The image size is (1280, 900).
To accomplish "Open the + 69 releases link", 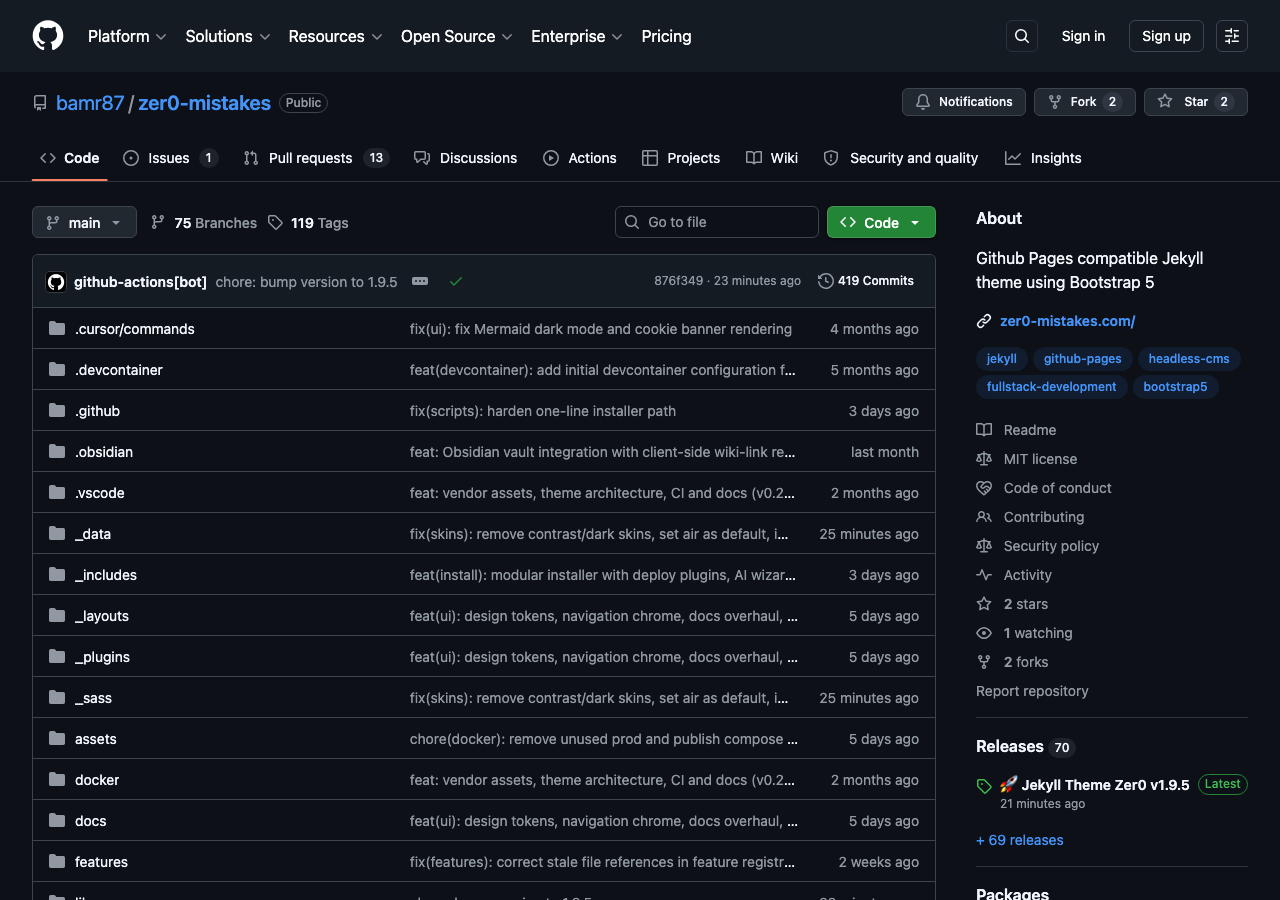I will (x=1020, y=840).
